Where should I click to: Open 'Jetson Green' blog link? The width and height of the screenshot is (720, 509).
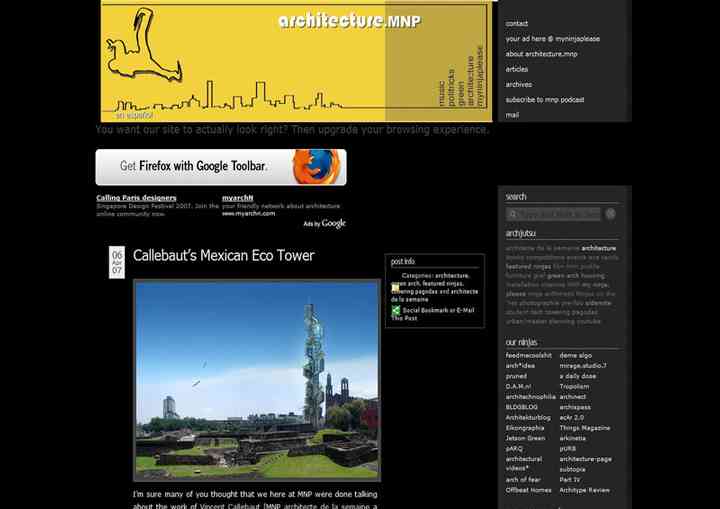525,438
